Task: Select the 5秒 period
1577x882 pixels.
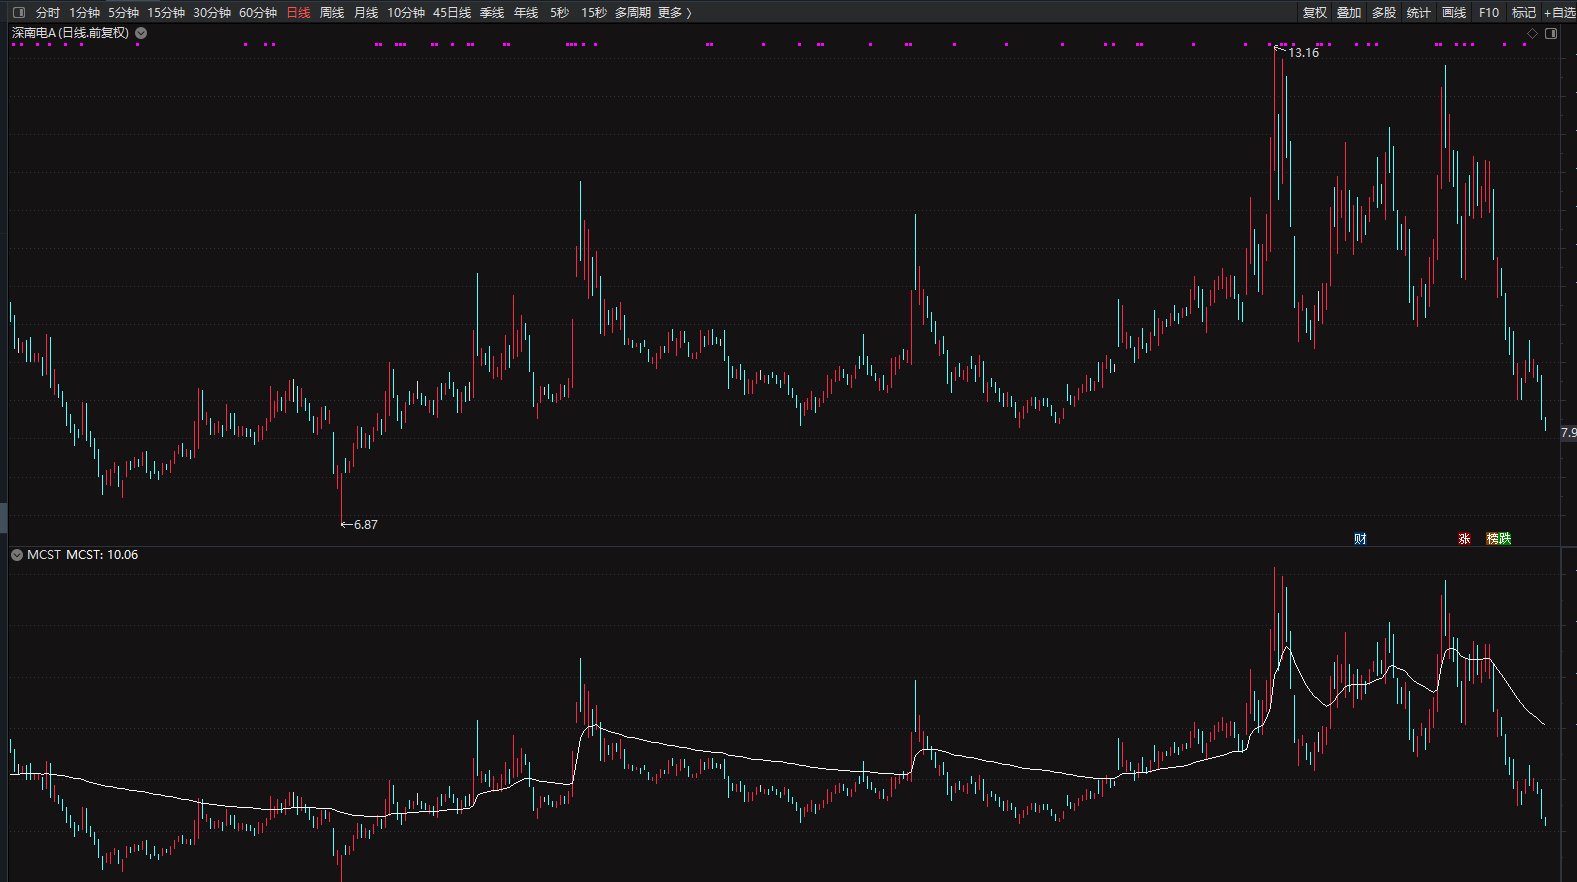Action: pos(560,13)
